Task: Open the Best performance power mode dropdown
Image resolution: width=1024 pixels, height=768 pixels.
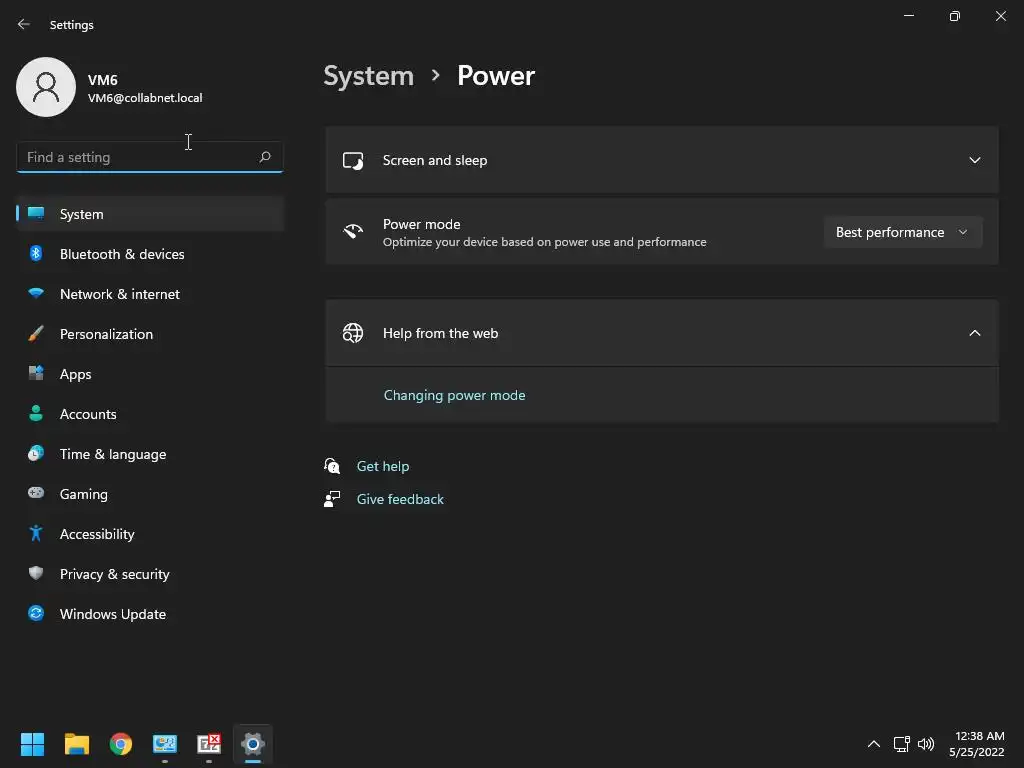Action: [903, 232]
